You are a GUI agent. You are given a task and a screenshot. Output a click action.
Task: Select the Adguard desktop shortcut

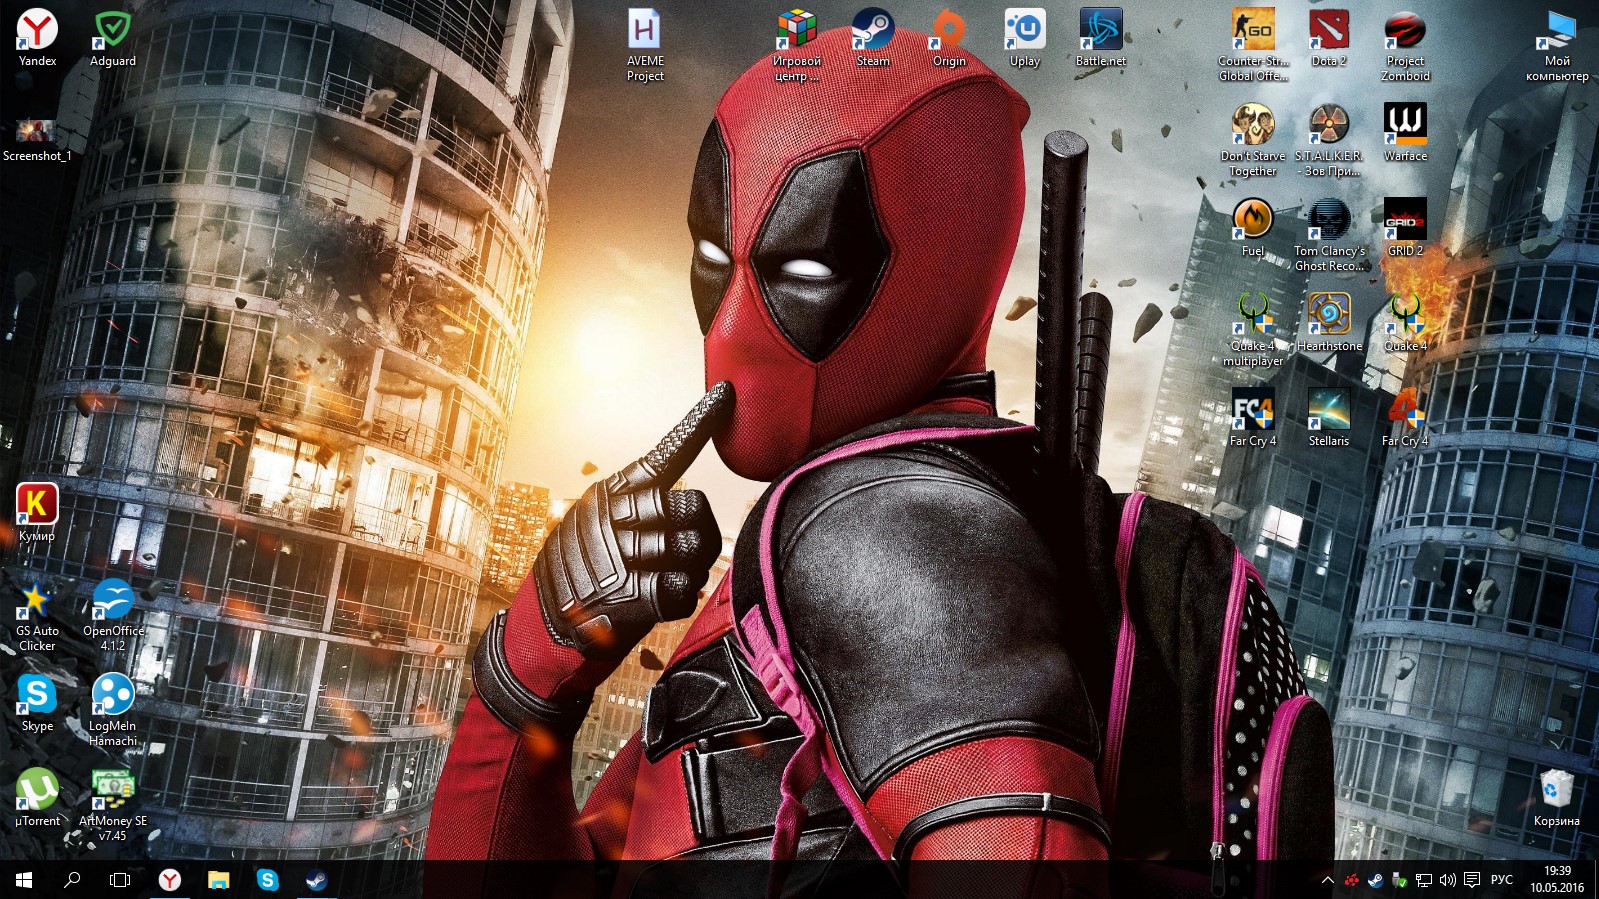(x=113, y=38)
